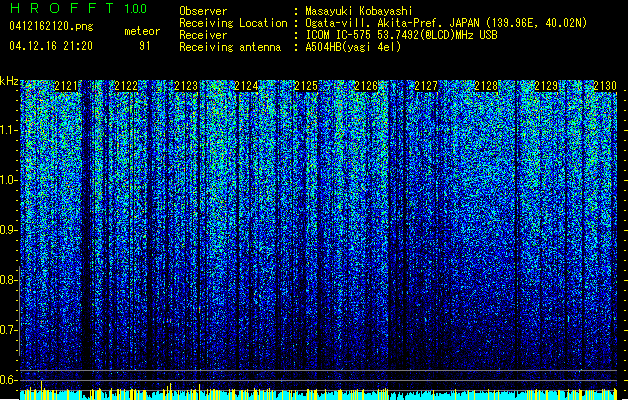The width and height of the screenshot is (629, 400).
Task: Click the 2128 time marker
Action: 486,86
